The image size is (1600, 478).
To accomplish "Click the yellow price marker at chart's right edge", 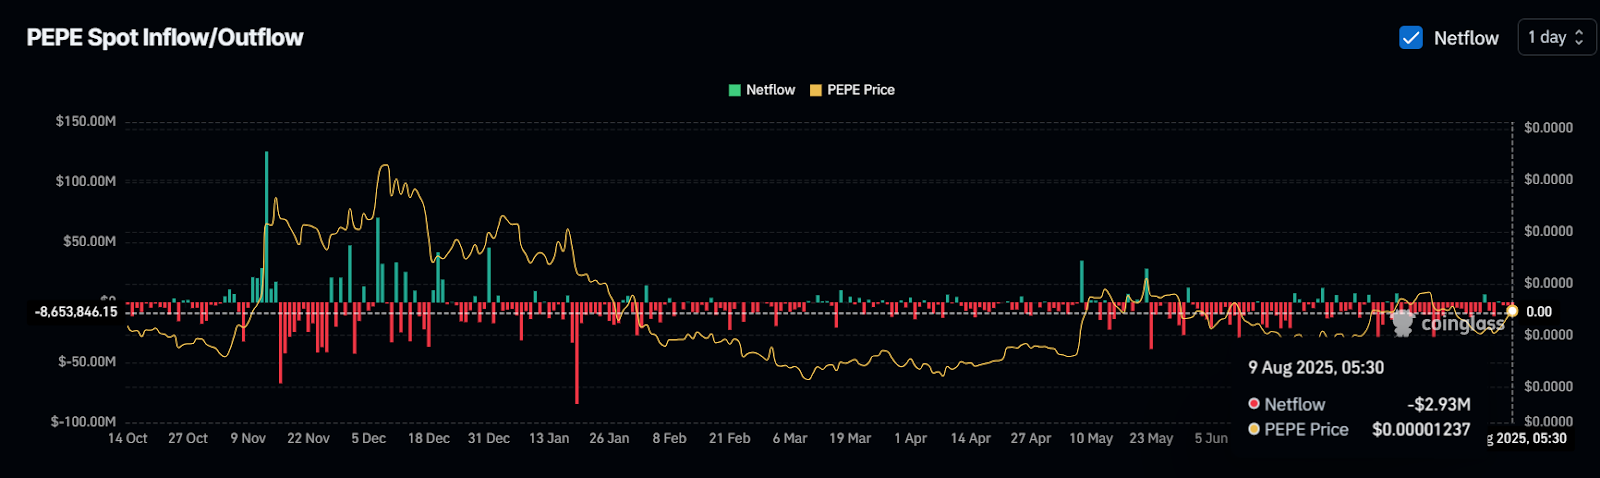I will point(1512,311).
